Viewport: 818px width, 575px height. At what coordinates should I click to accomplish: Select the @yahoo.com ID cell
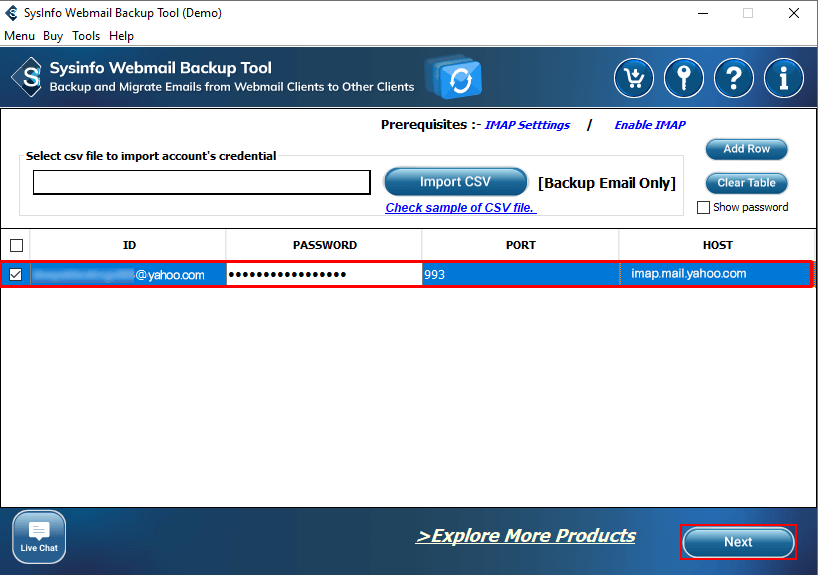(128, 274)
